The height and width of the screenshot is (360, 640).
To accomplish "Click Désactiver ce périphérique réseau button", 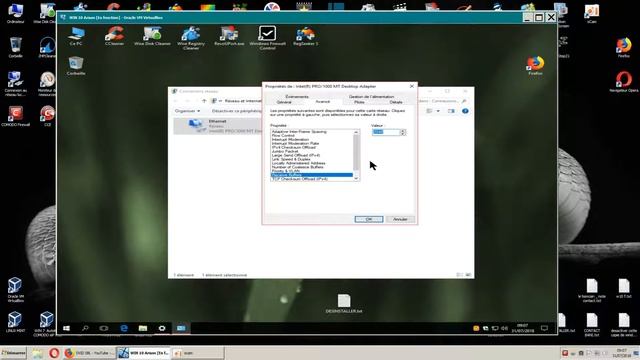I will [237, 111].
